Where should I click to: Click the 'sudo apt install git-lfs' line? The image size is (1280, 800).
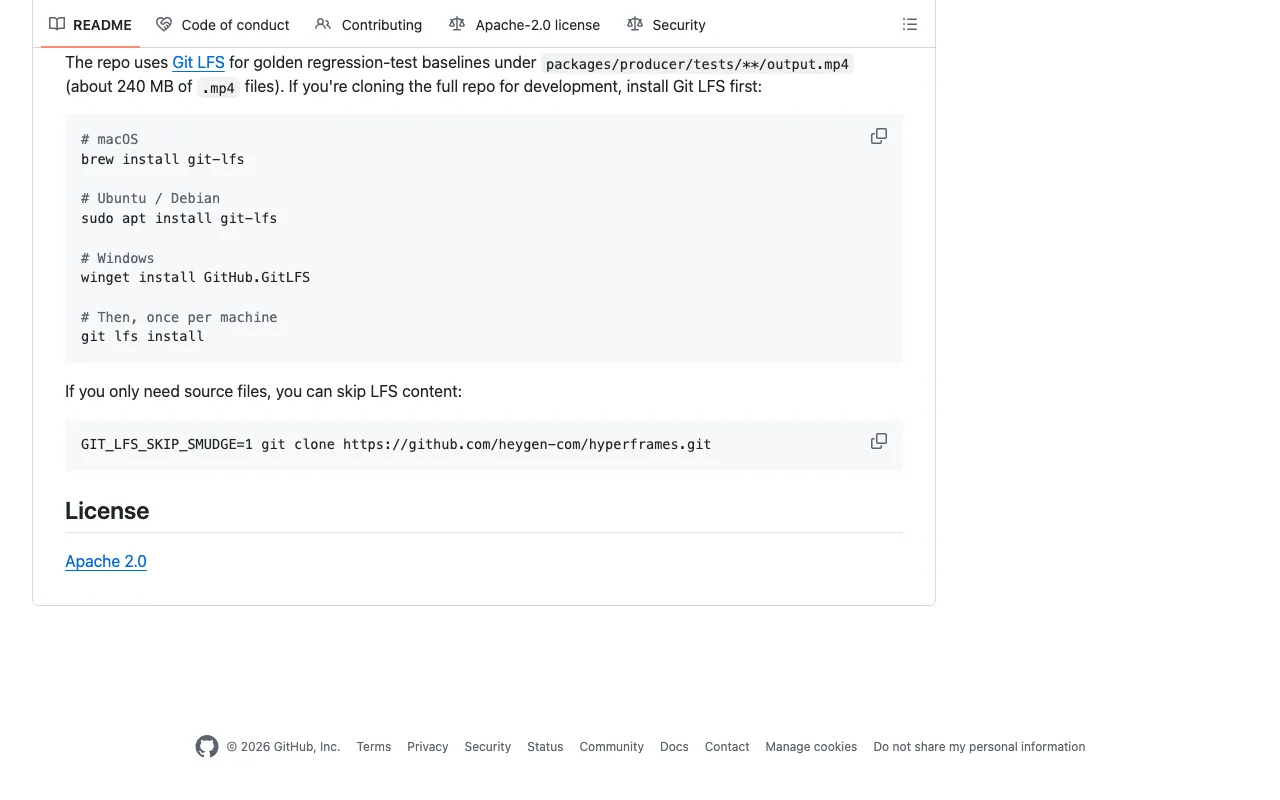point(179,218)
